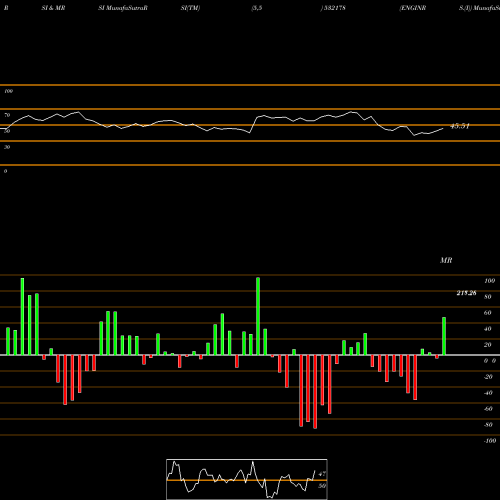Click the (ENGINR header text
500x500 pixels.
pyautogui.click(x=413, y=8)
